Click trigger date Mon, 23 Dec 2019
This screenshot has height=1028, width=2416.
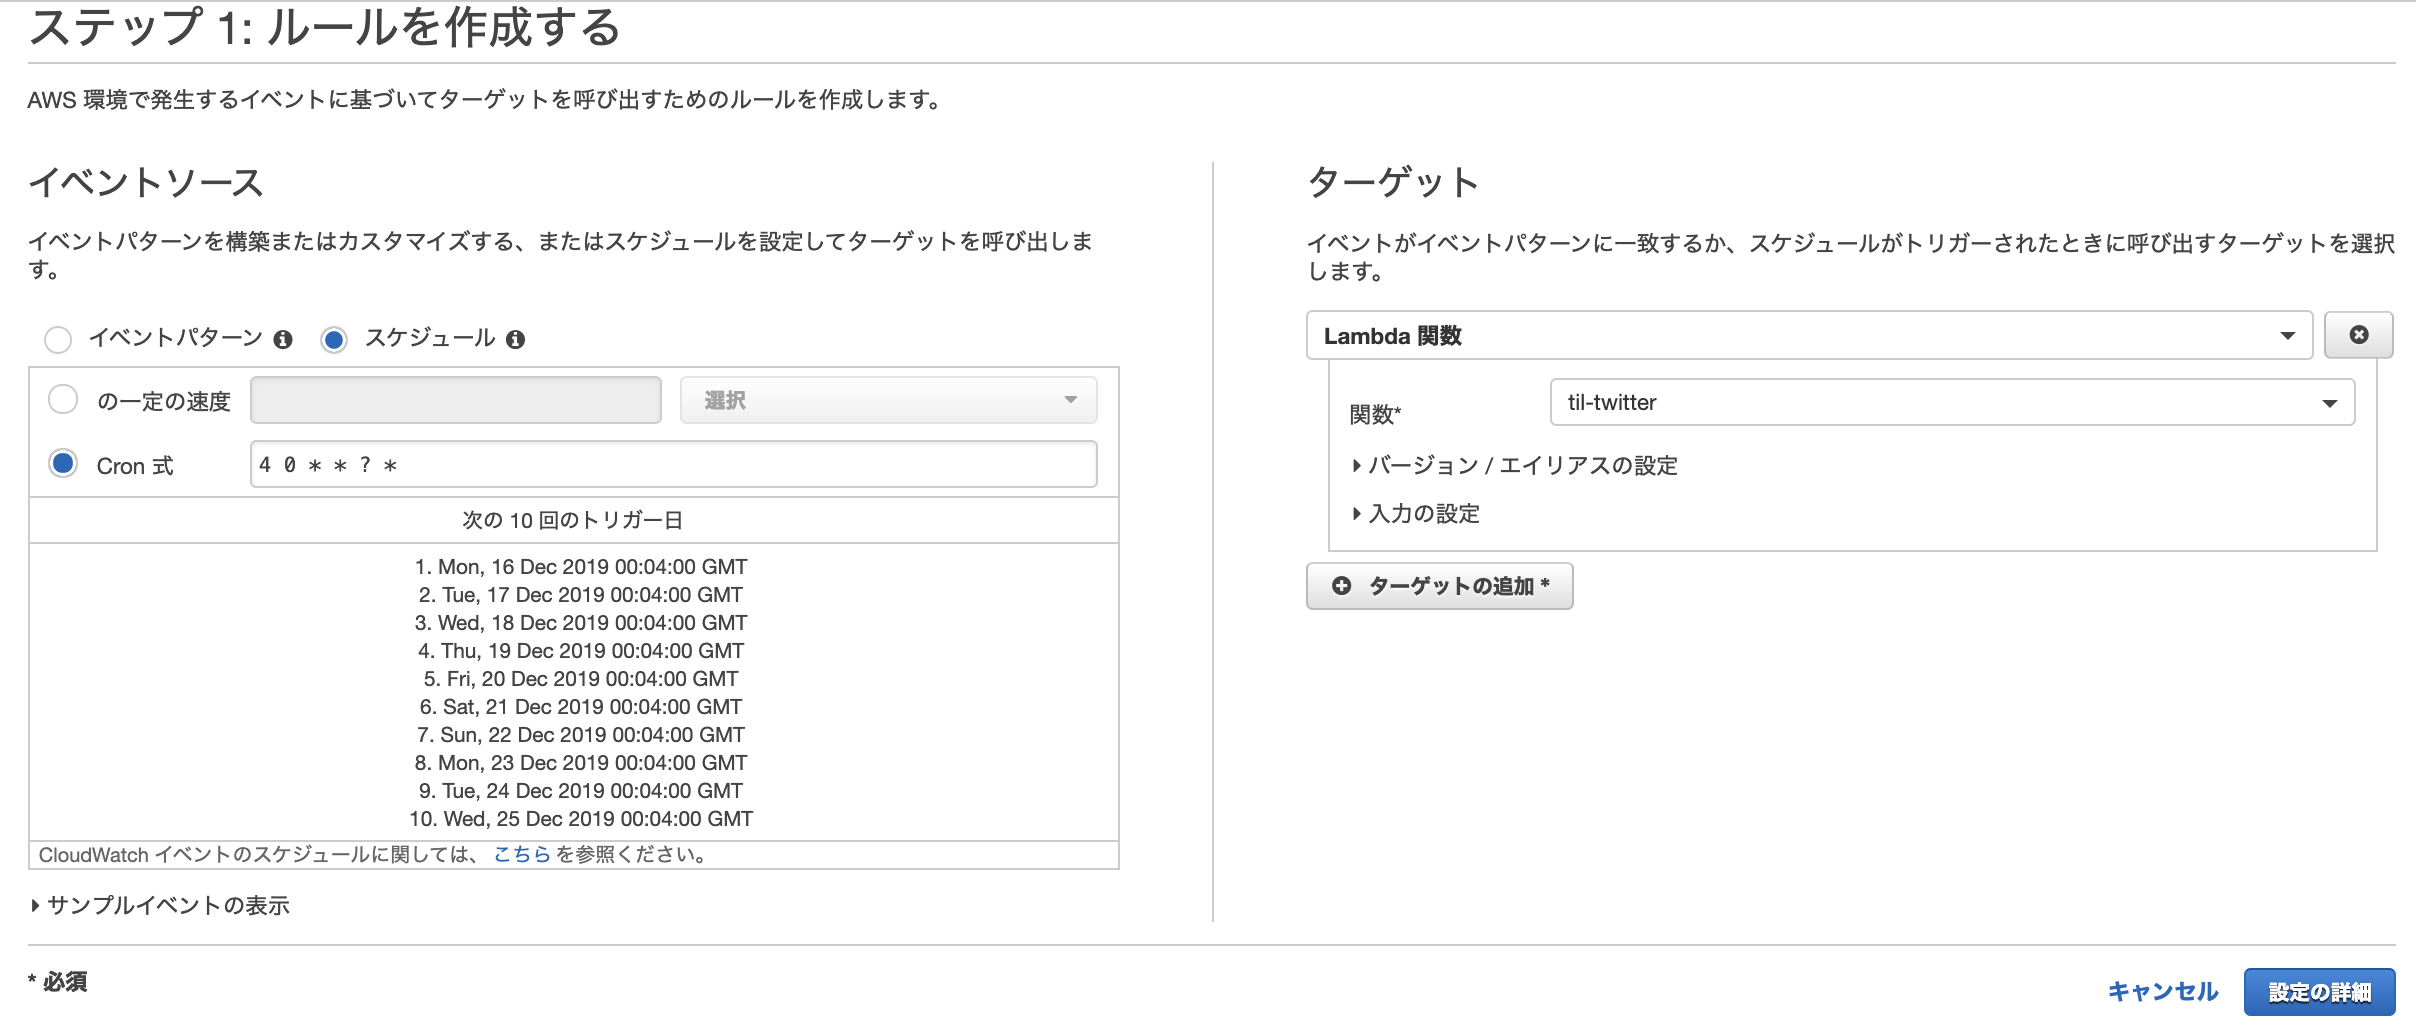(x=581, y=763)
